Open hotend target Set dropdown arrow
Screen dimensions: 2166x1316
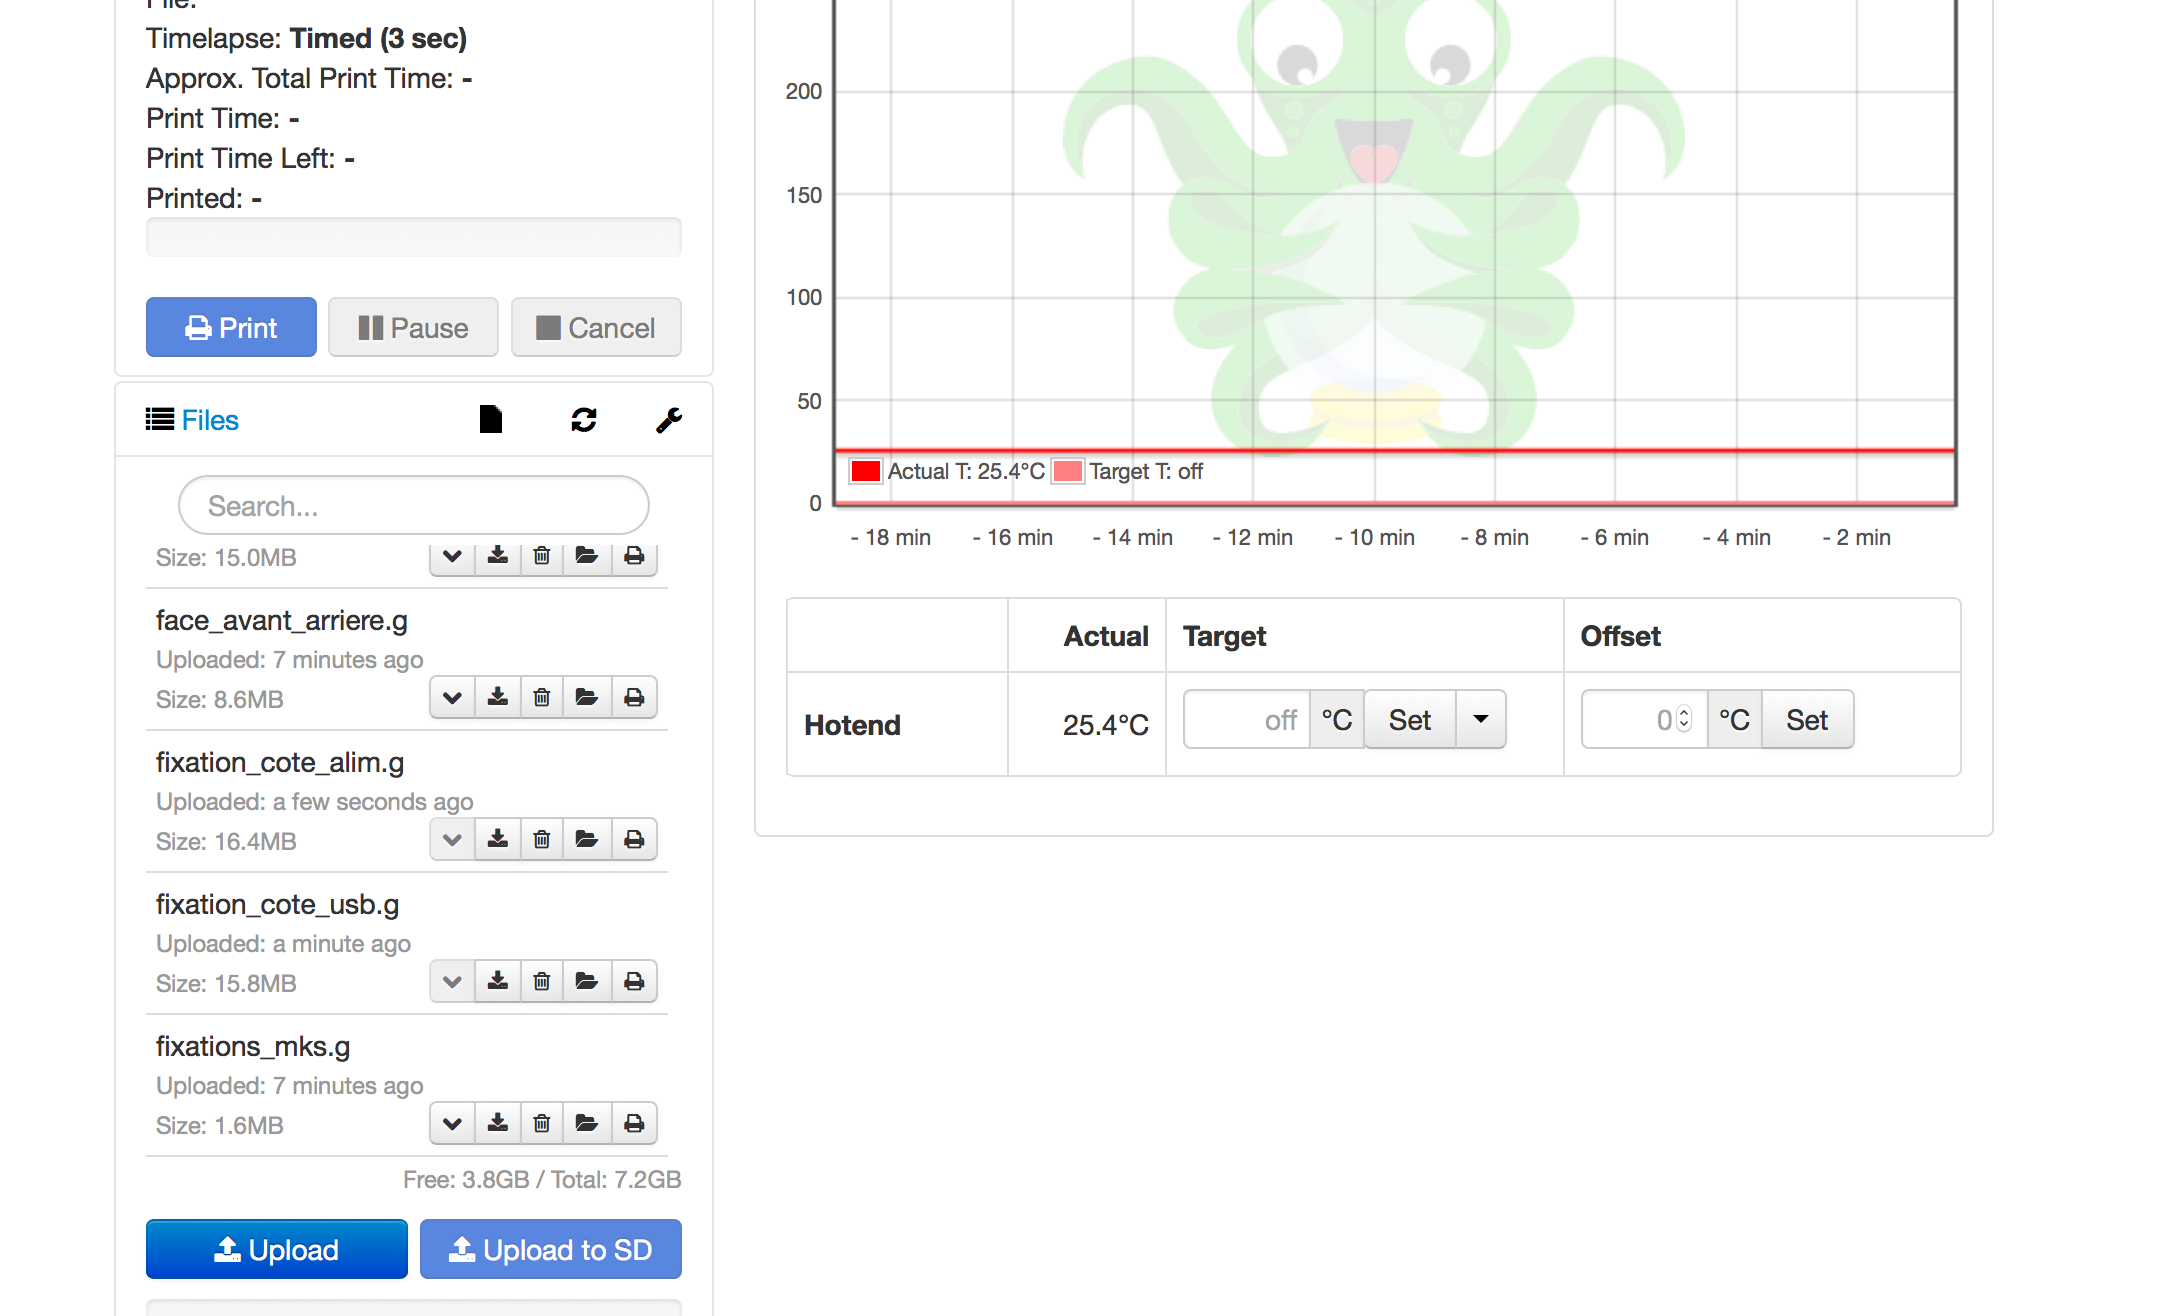point(1481,719)
